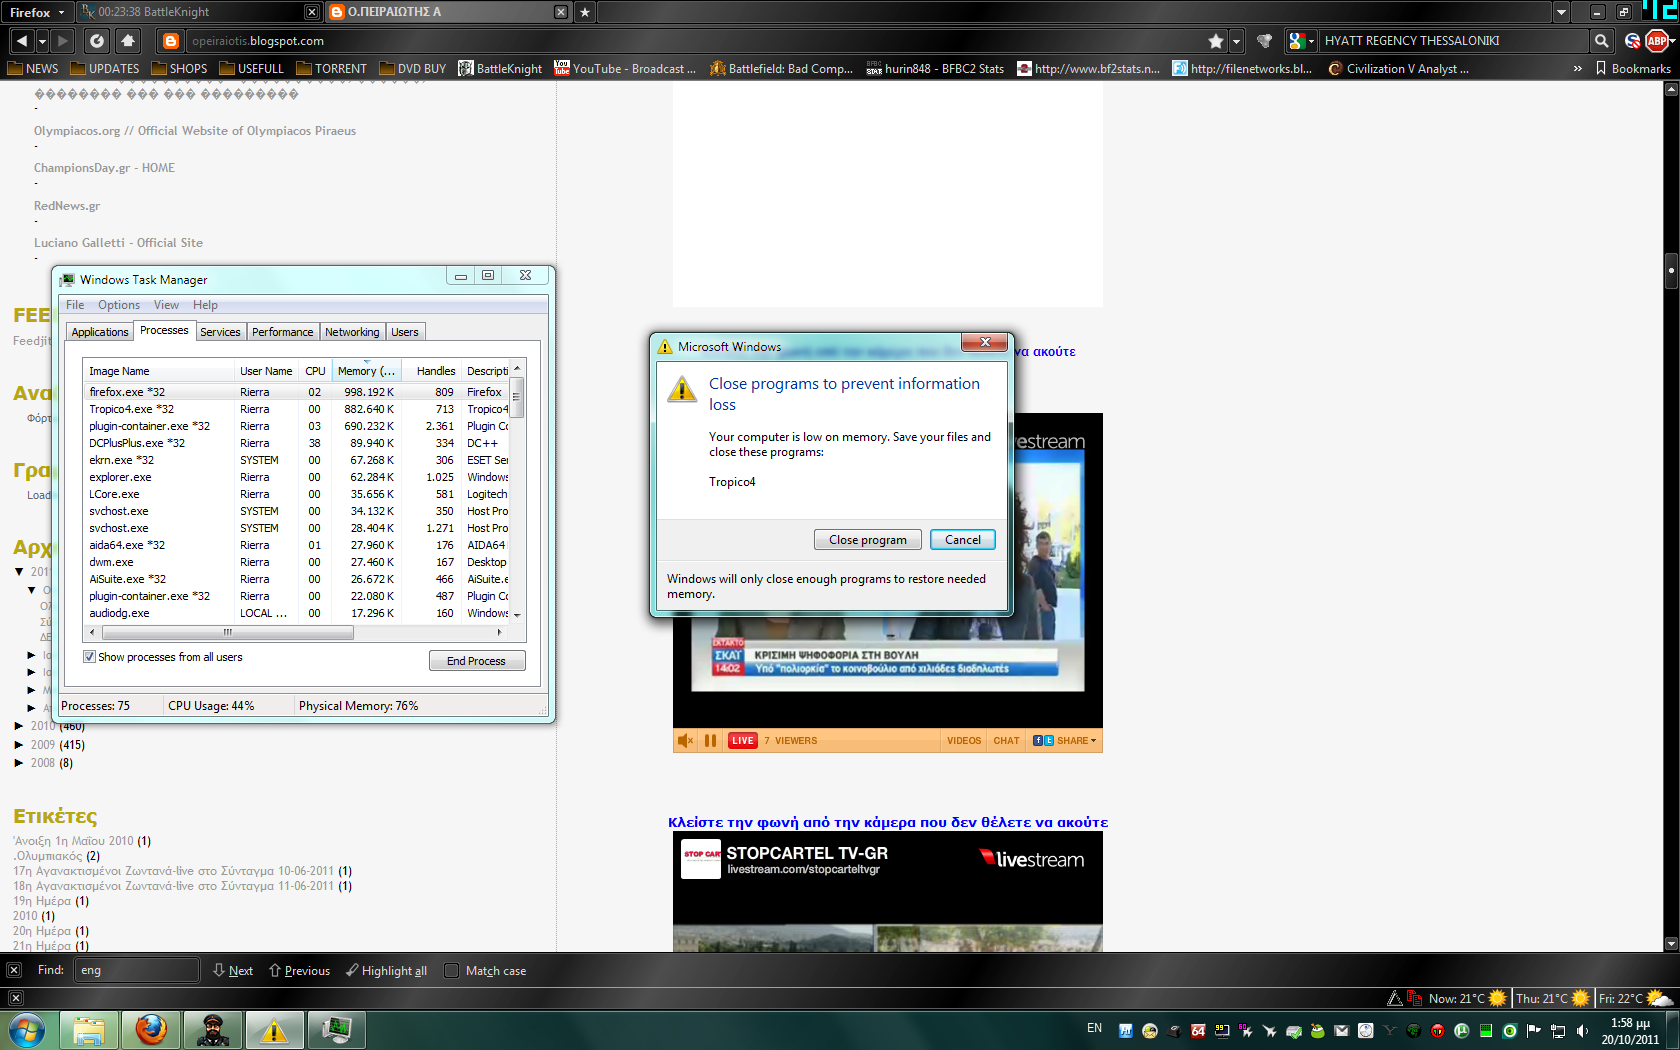
Task: Find Next occurrence button
Action: click(233, 970)
